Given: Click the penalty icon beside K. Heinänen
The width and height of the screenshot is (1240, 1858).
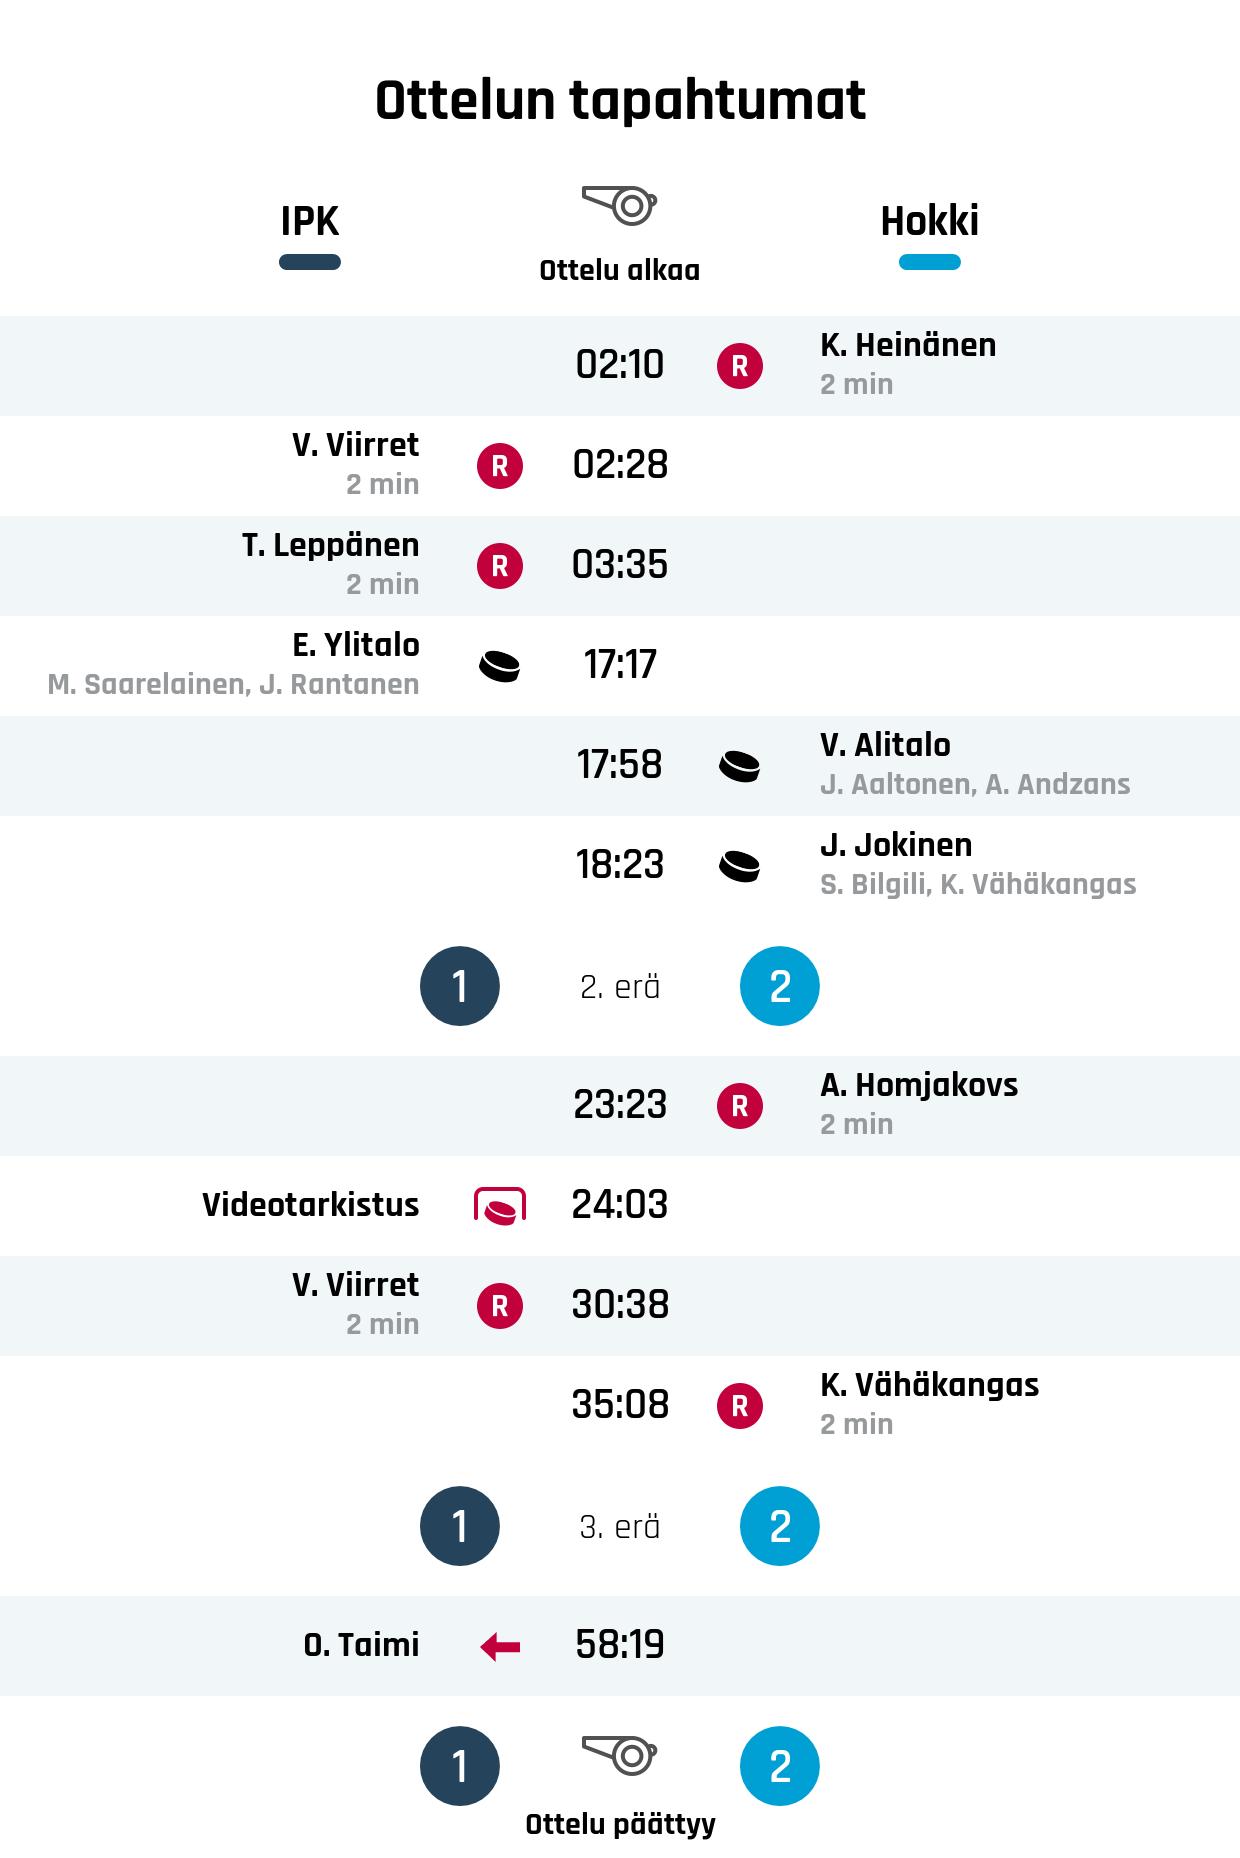Looking at the screenshot, I should [740, 366].
